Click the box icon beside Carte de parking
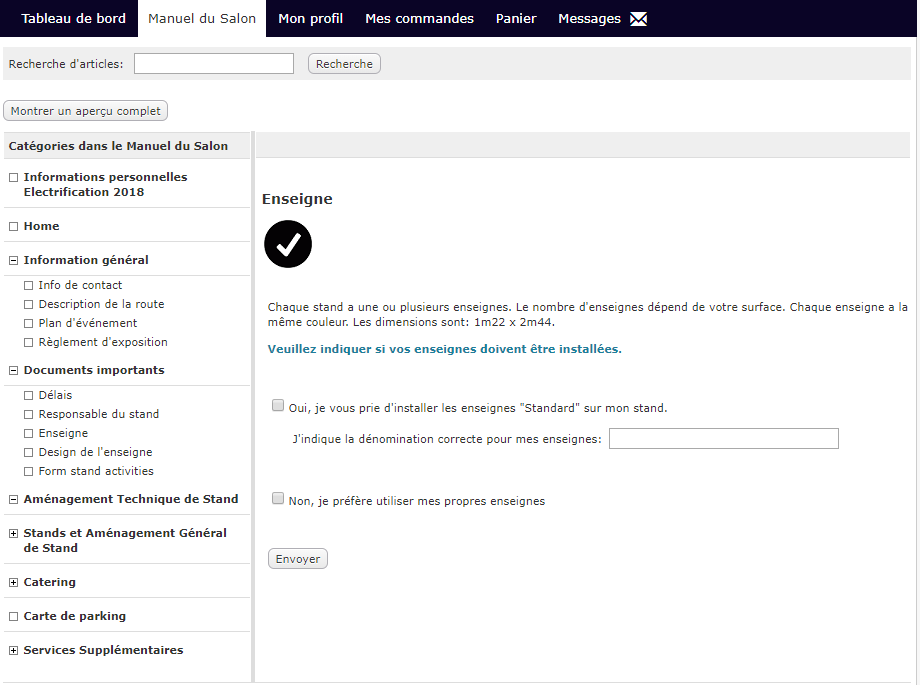Image resolution: width=920 pixels, height=685 pixels. [x=13, y=616]
